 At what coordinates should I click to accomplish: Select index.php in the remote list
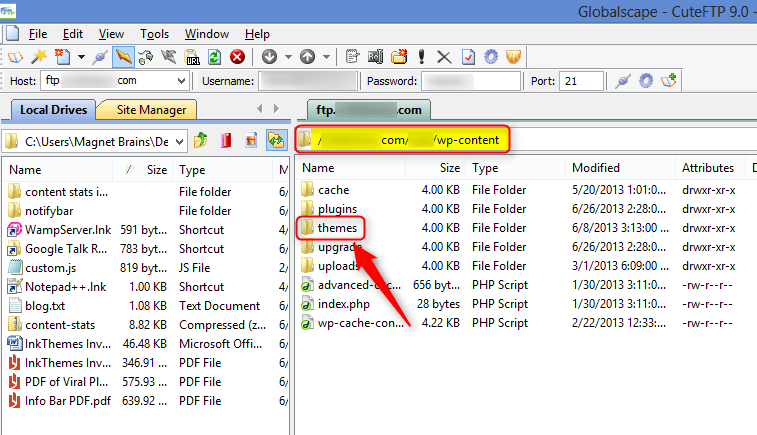(x=344, y=304)
